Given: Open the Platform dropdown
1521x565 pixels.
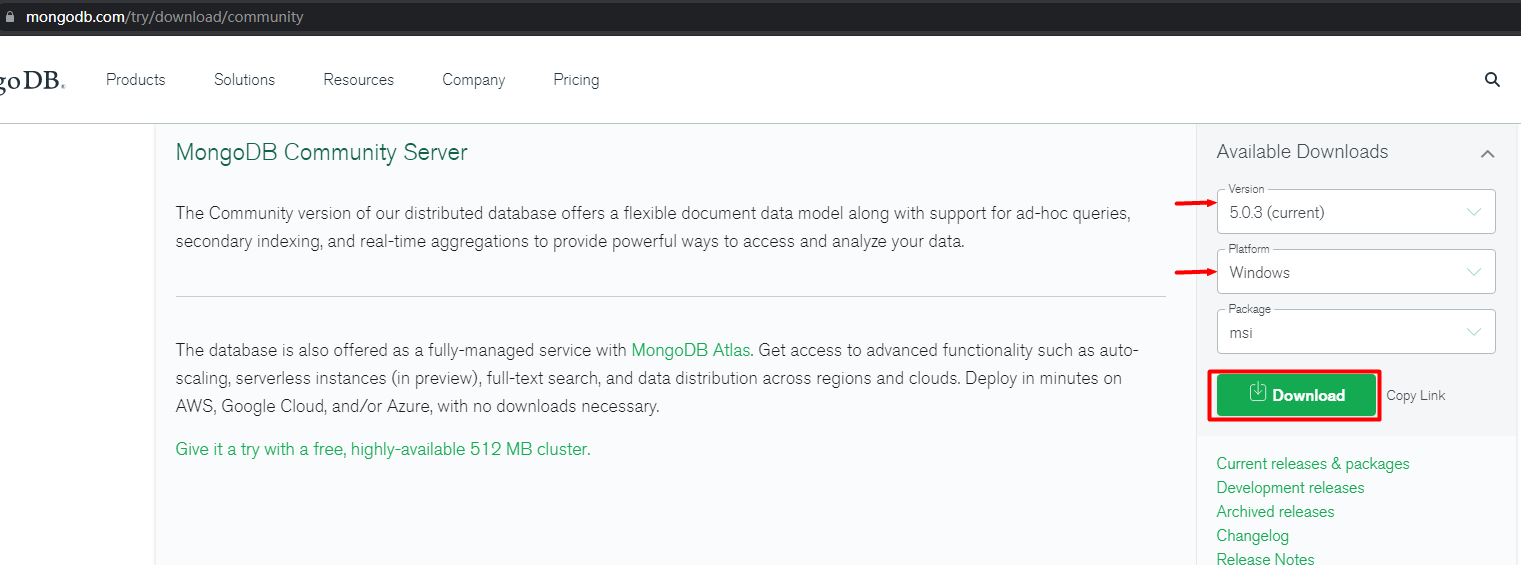Looking at the screenshot, I should [1355, 272].
